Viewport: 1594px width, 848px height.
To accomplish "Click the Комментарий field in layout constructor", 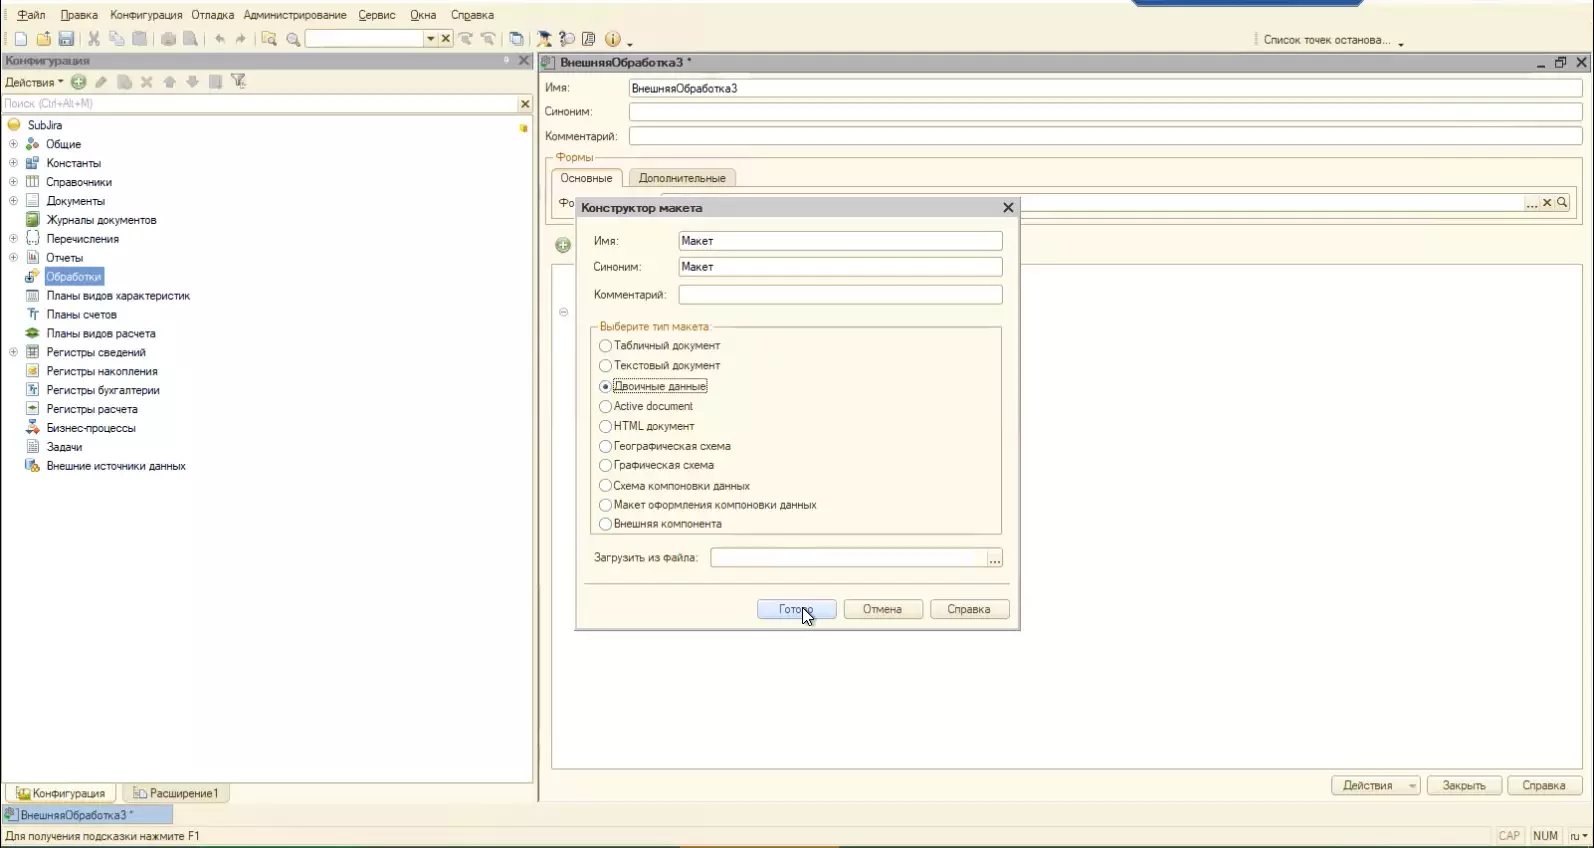I will point(839,295).
